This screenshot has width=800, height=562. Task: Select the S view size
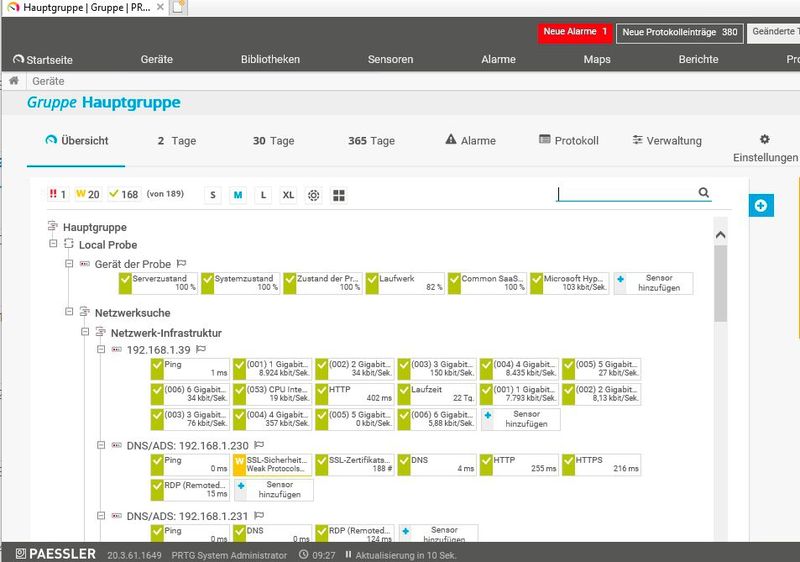[x=213, y=195]
